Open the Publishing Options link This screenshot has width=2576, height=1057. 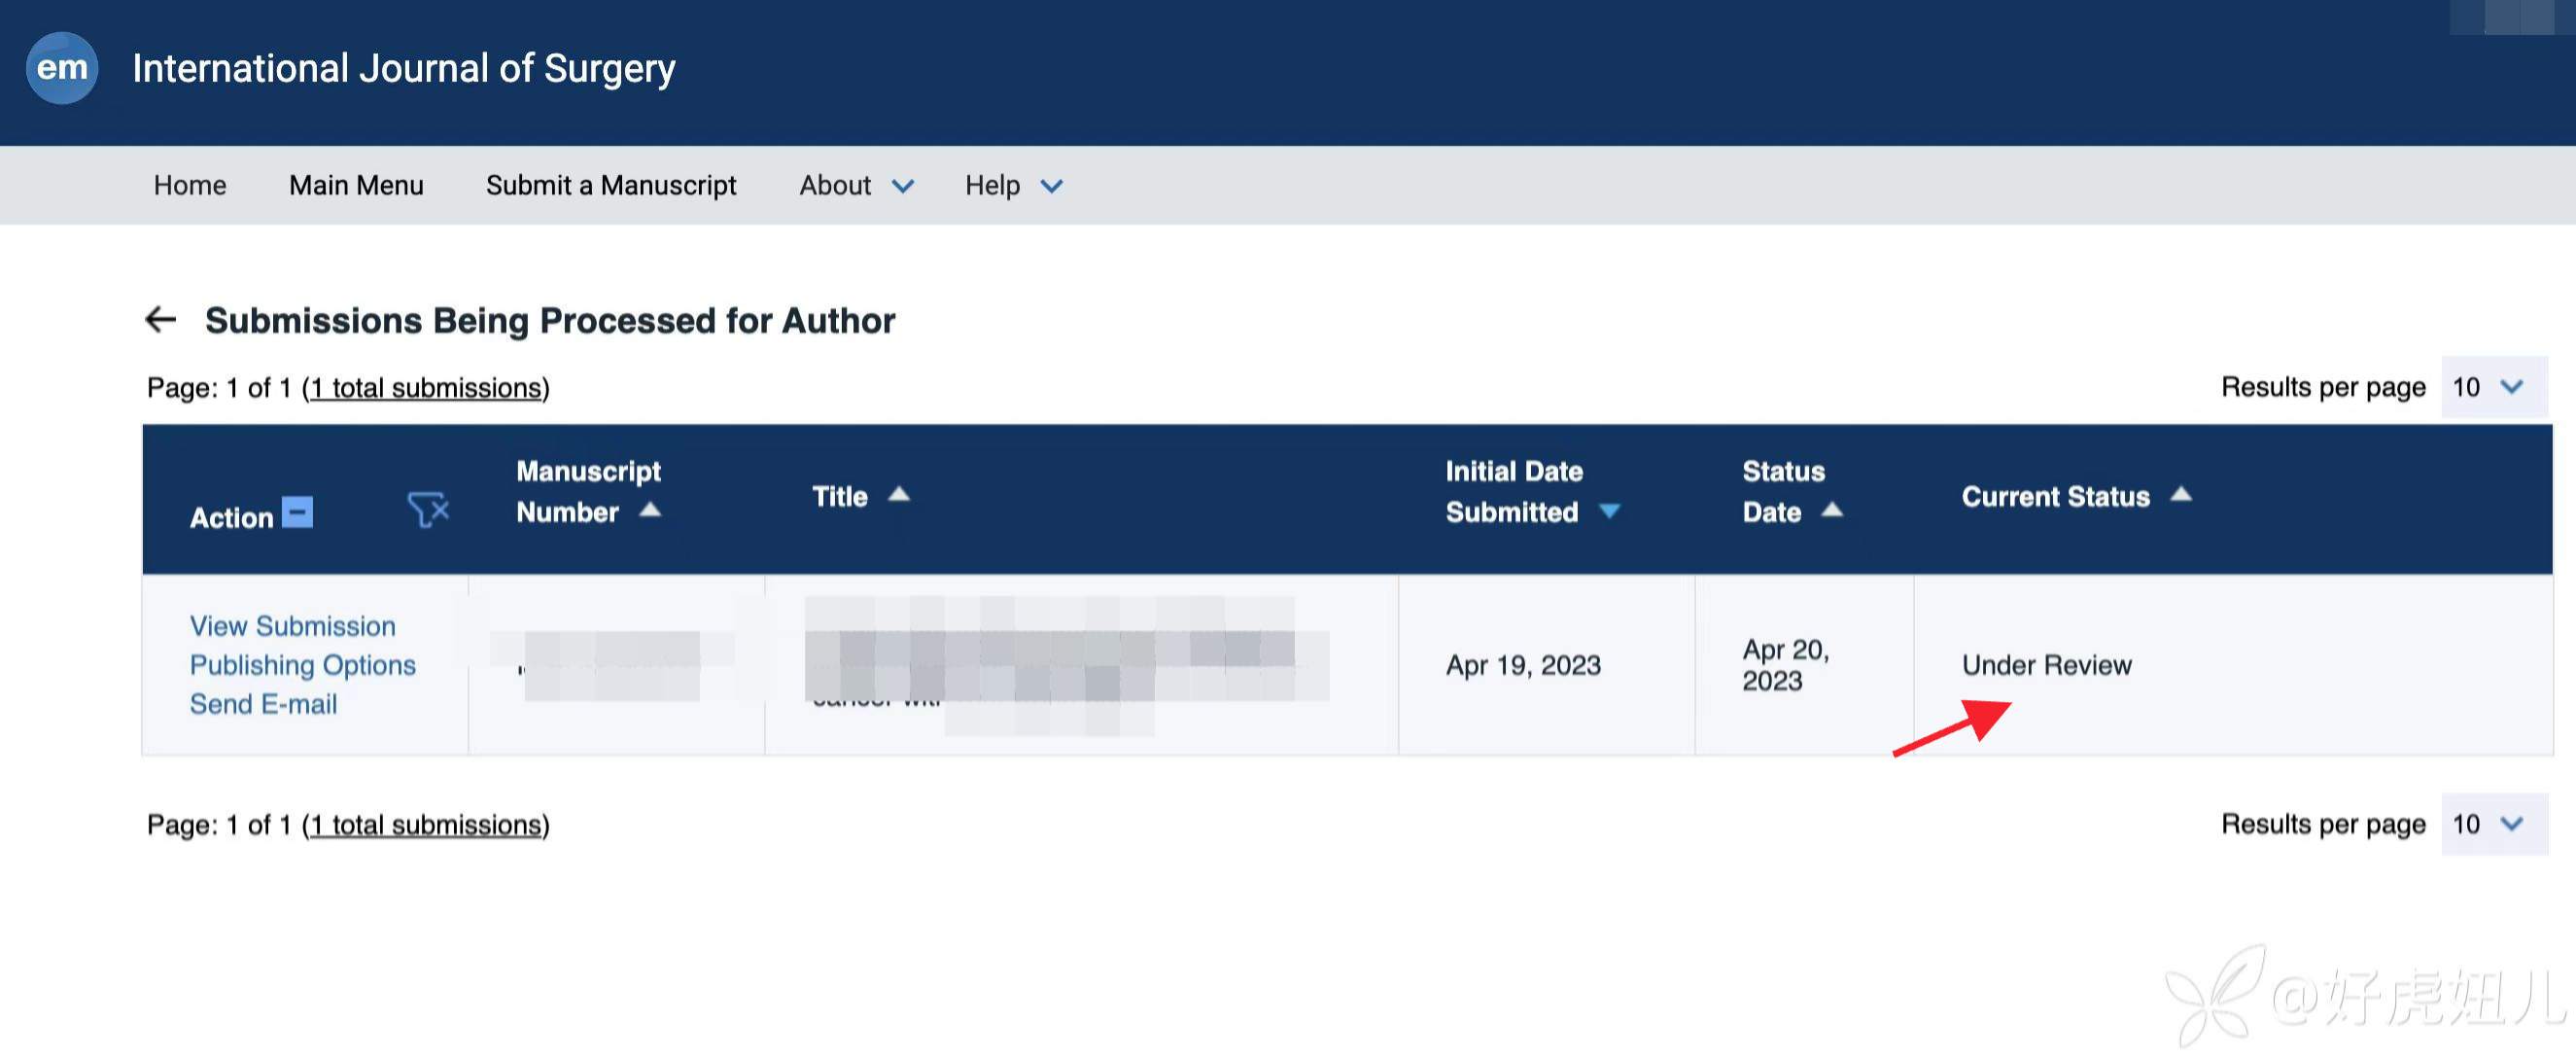pos(302,665)
